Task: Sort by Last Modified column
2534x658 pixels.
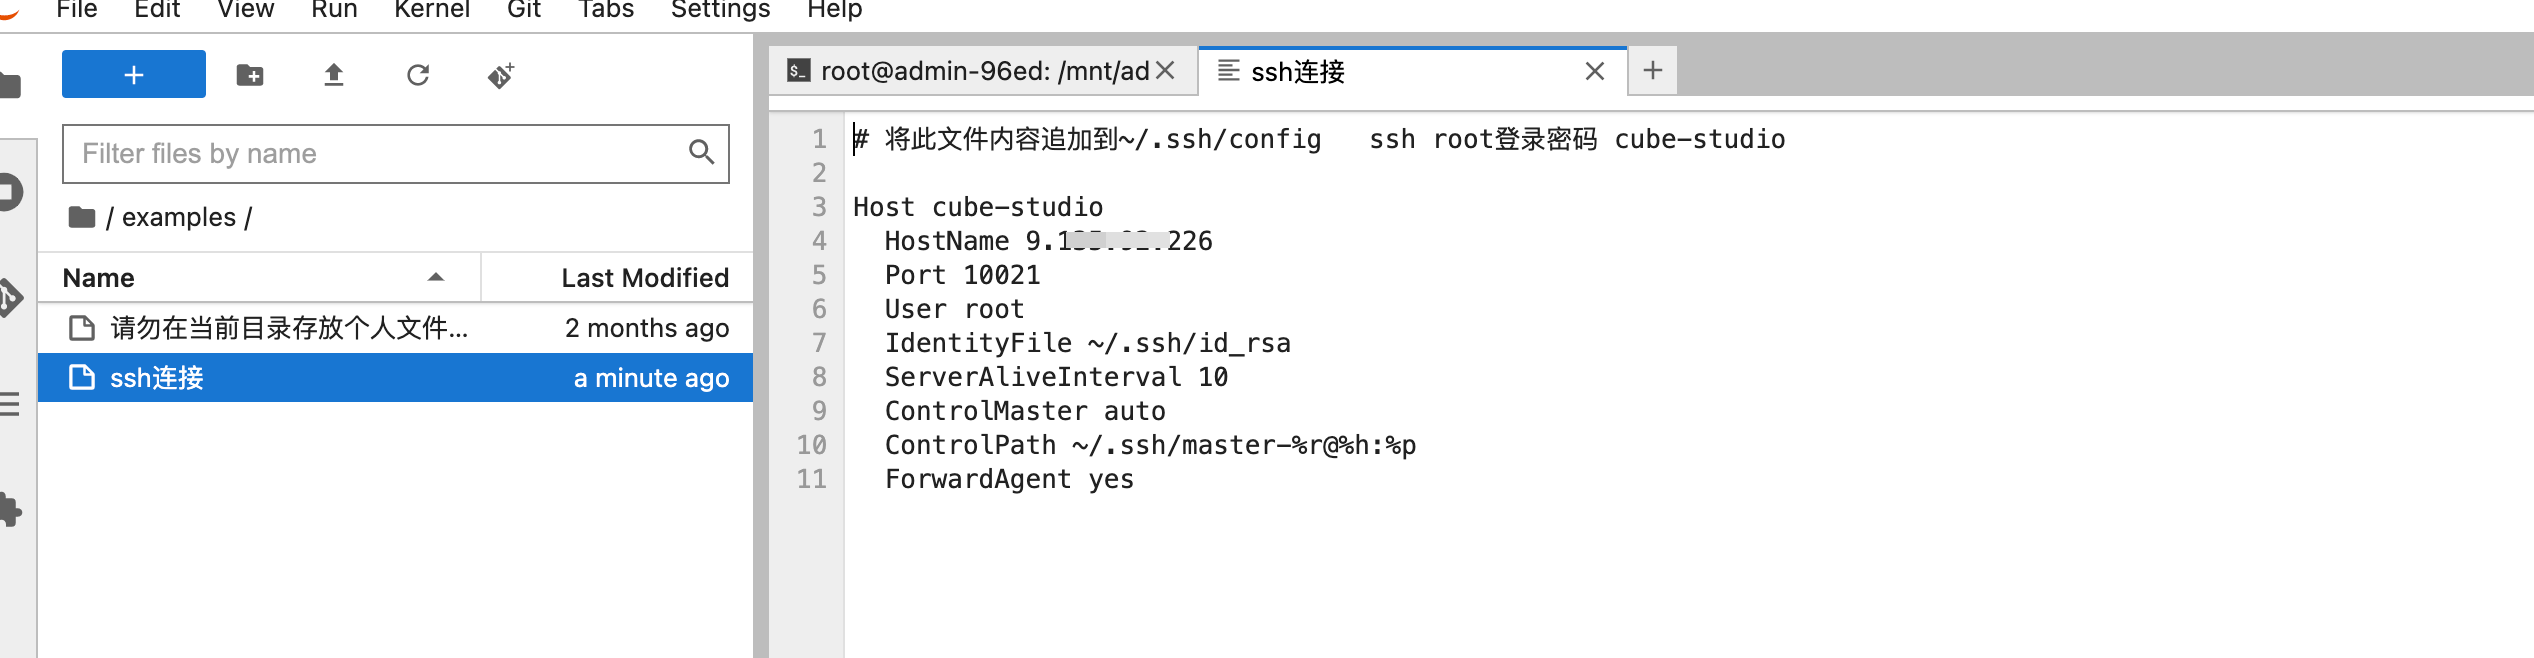Action: tap(644, 278)
